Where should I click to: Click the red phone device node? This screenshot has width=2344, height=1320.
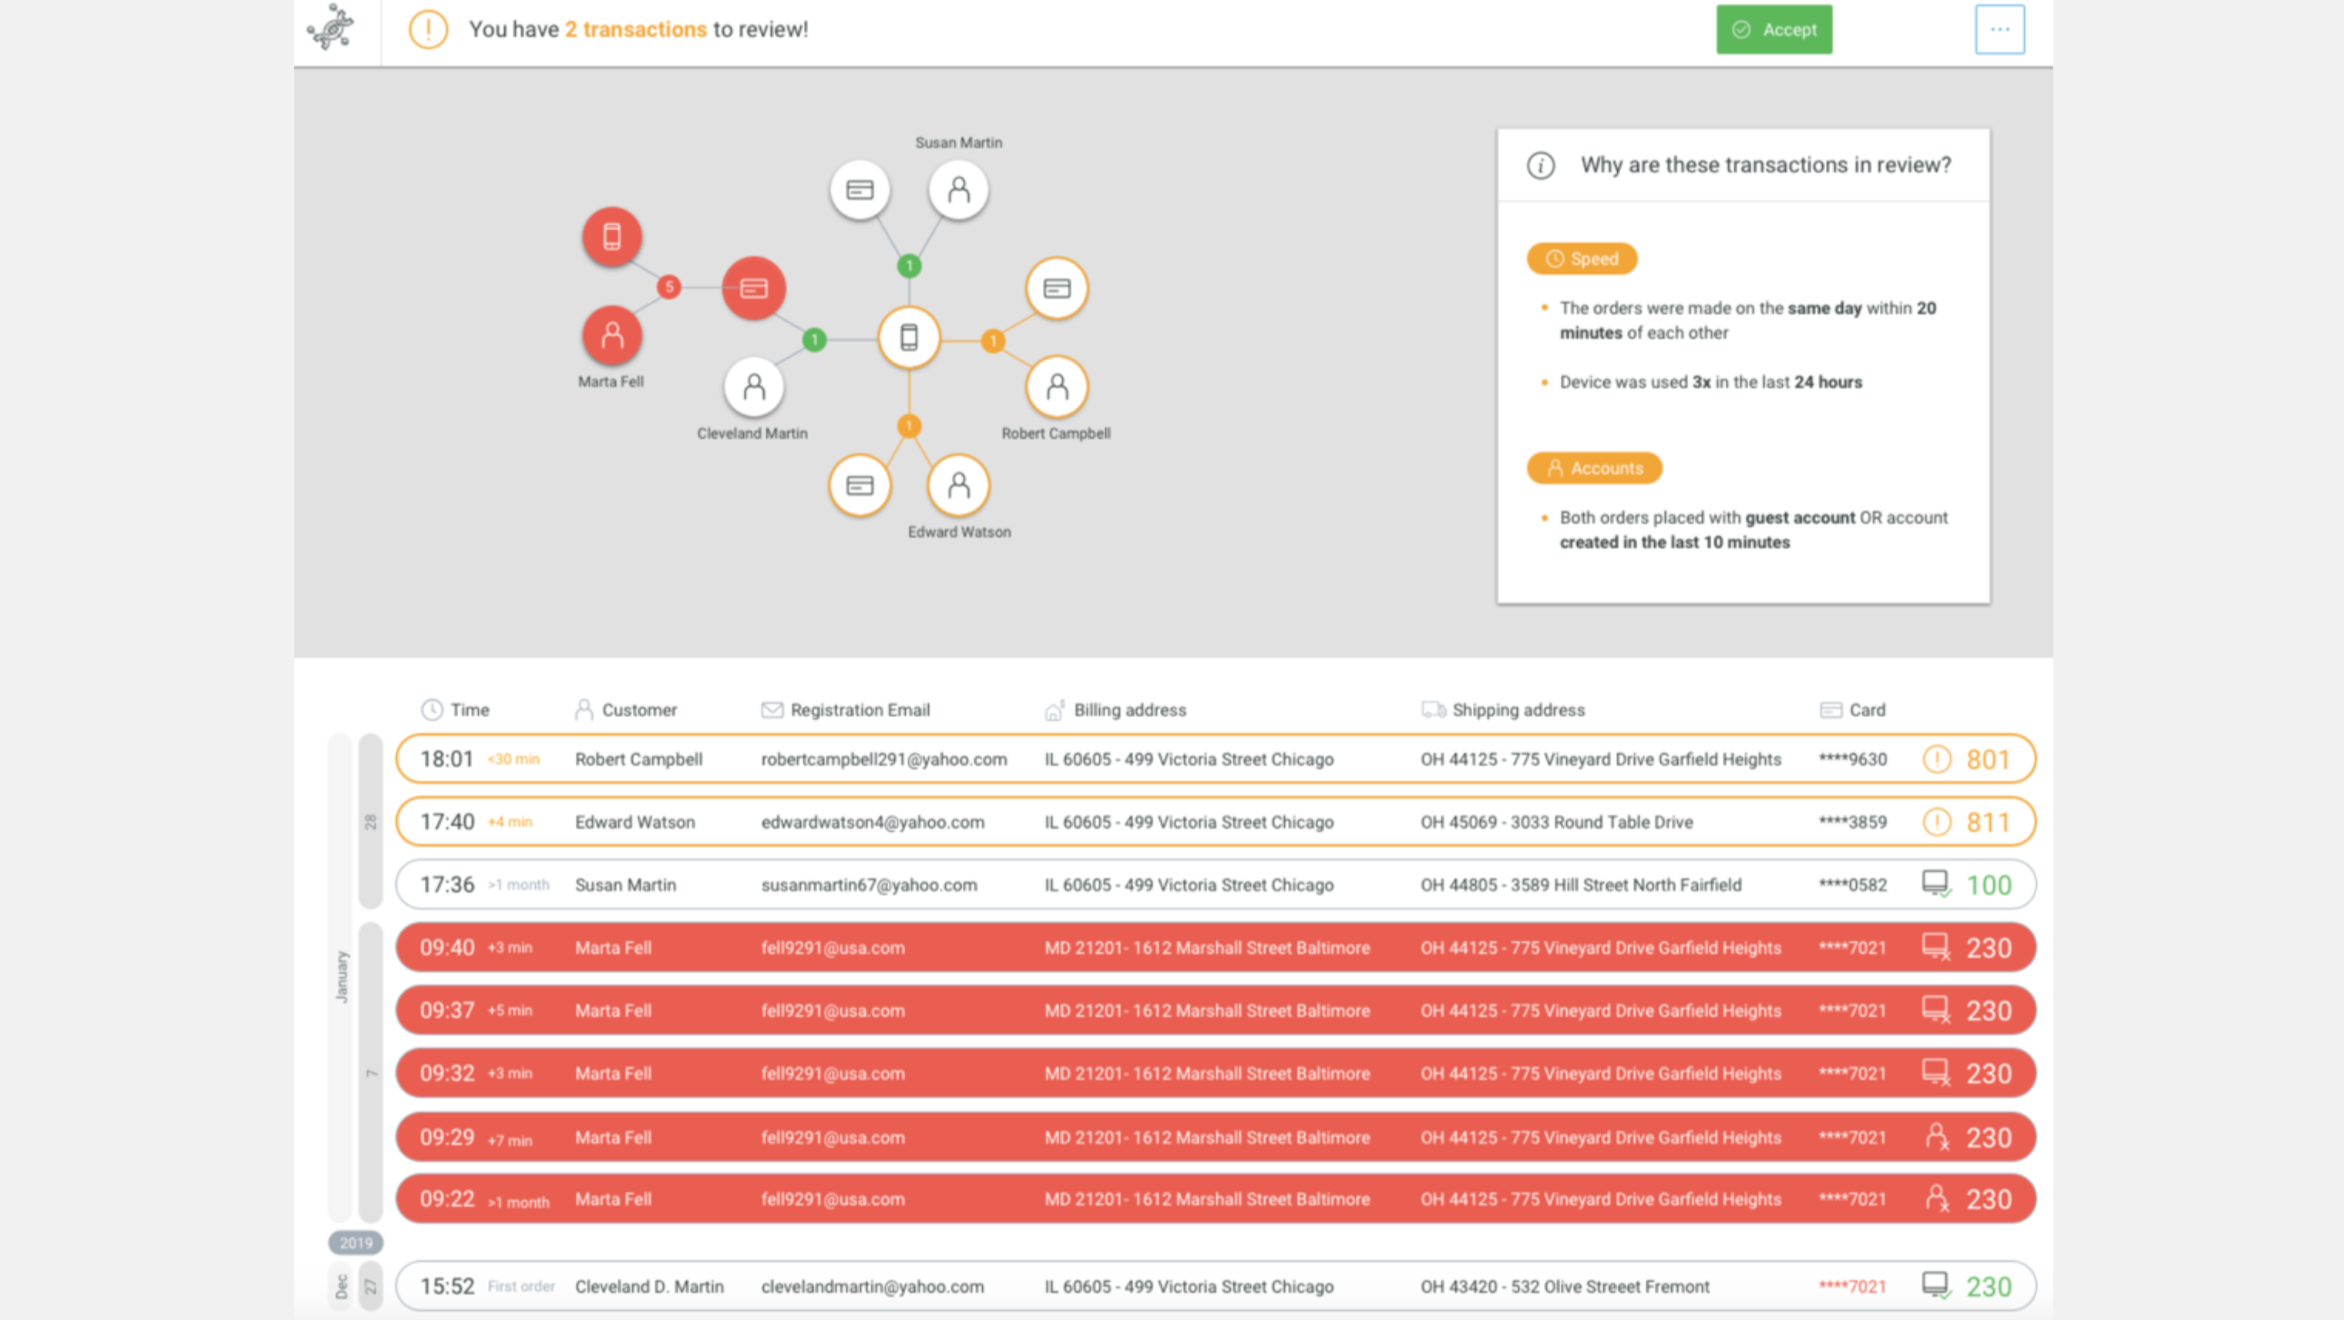click(x=611, y=237)
